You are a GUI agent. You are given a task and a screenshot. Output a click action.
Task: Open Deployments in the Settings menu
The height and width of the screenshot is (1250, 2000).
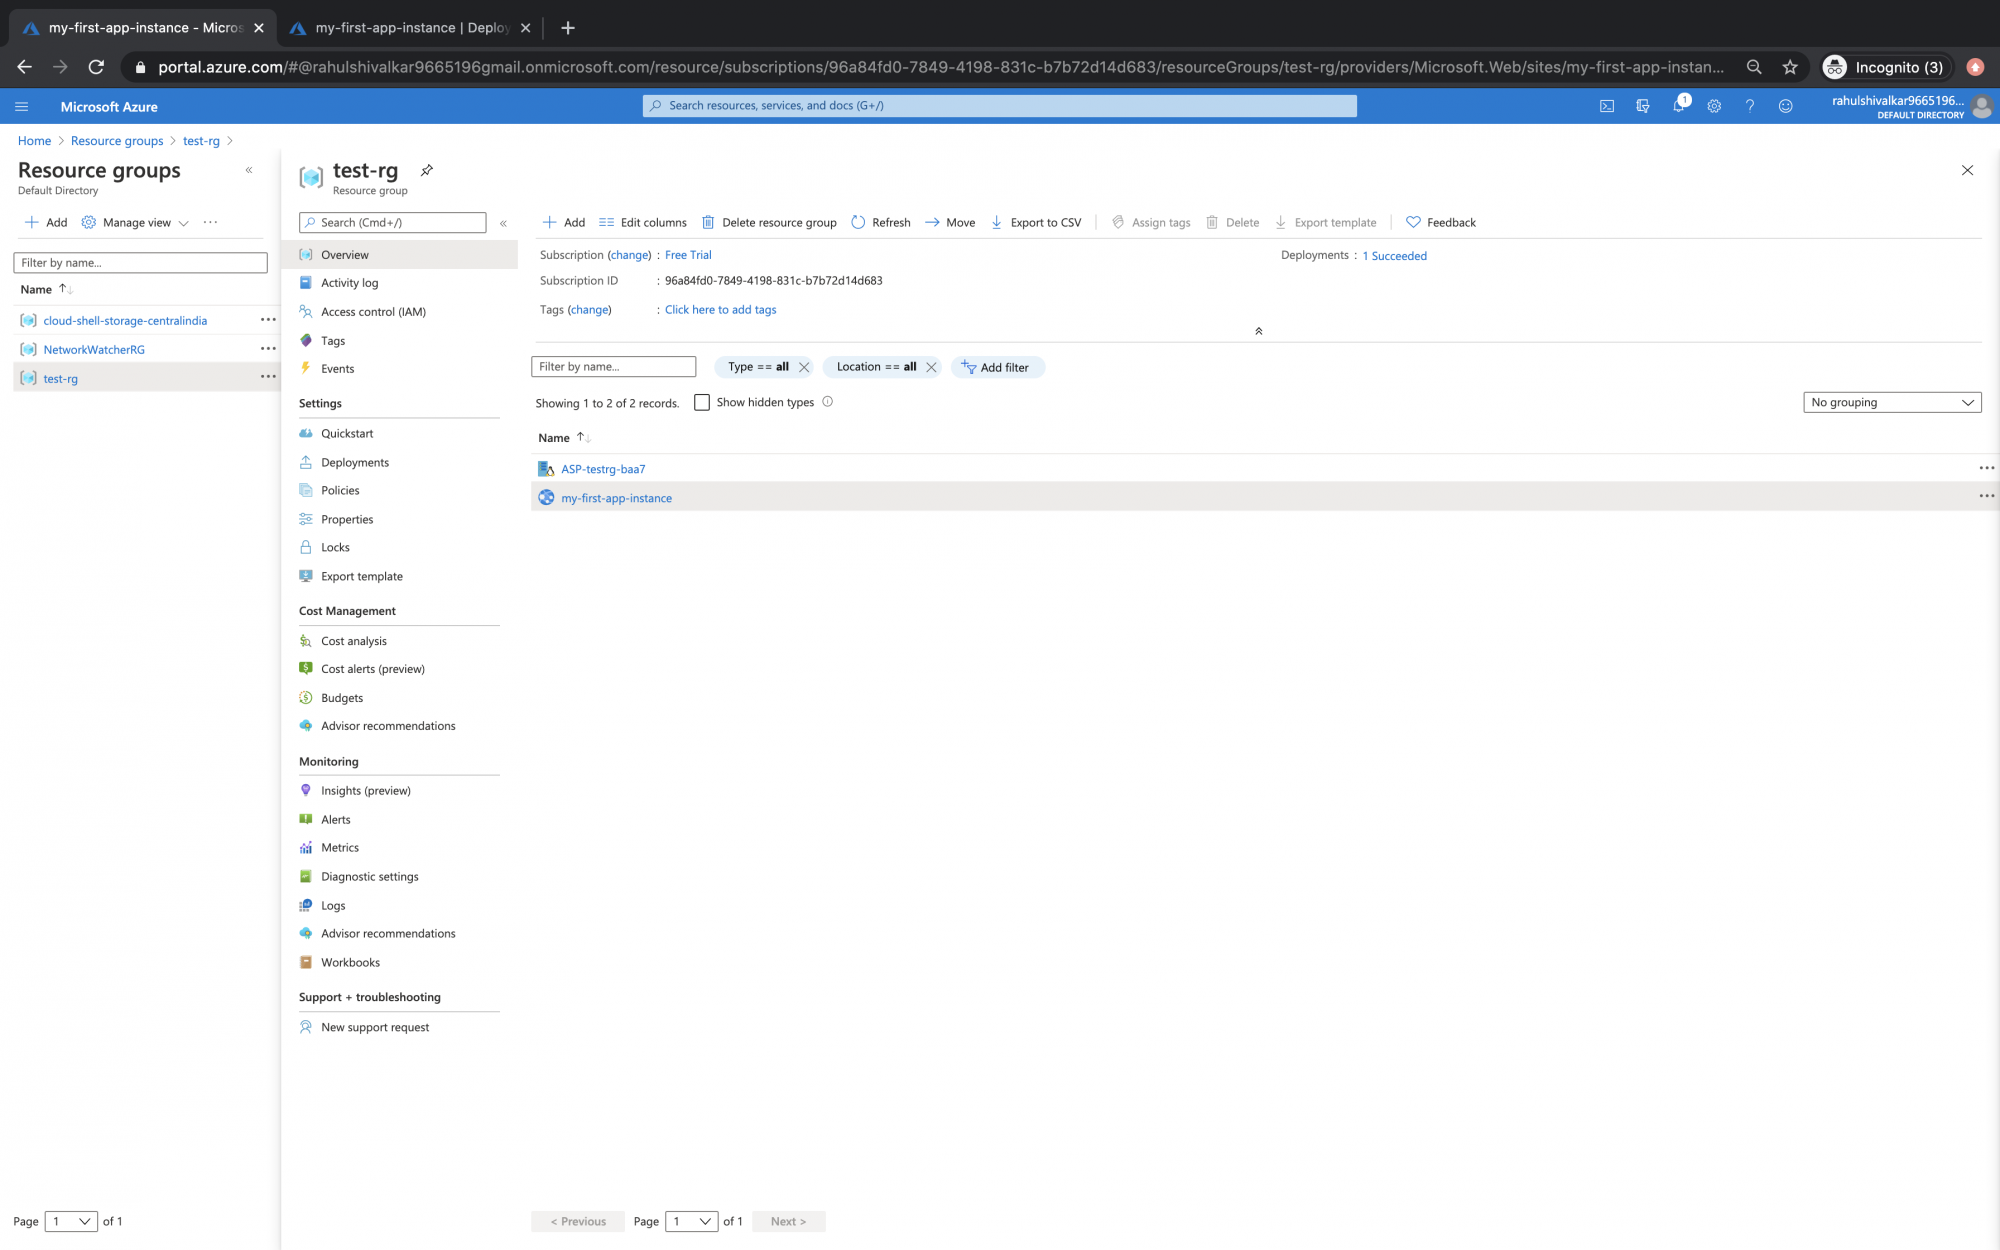coord(354,461)
